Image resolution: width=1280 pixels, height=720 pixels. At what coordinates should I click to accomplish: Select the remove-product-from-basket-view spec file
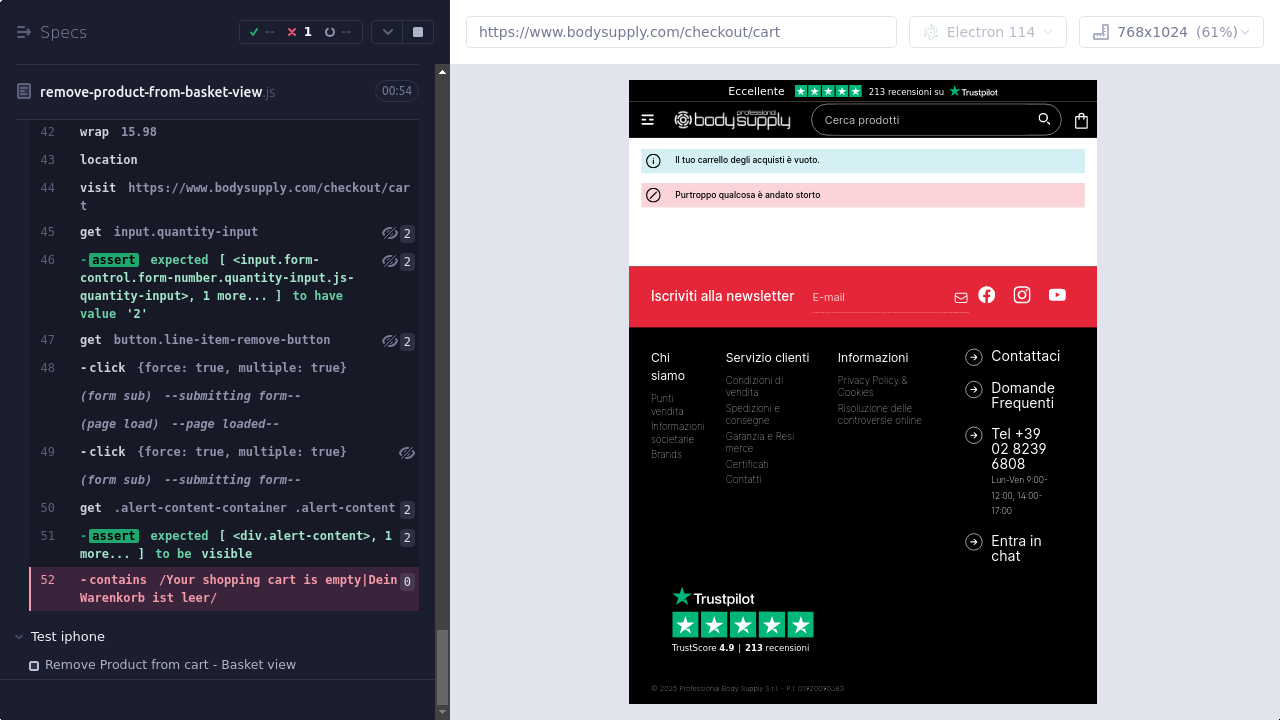point(150,92)
